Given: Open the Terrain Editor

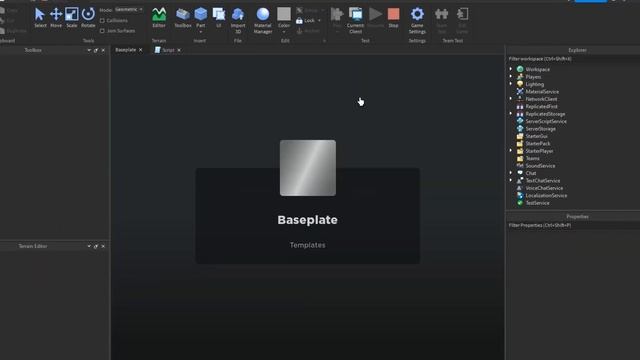Looking at the screenshot, I should (159, 18).
